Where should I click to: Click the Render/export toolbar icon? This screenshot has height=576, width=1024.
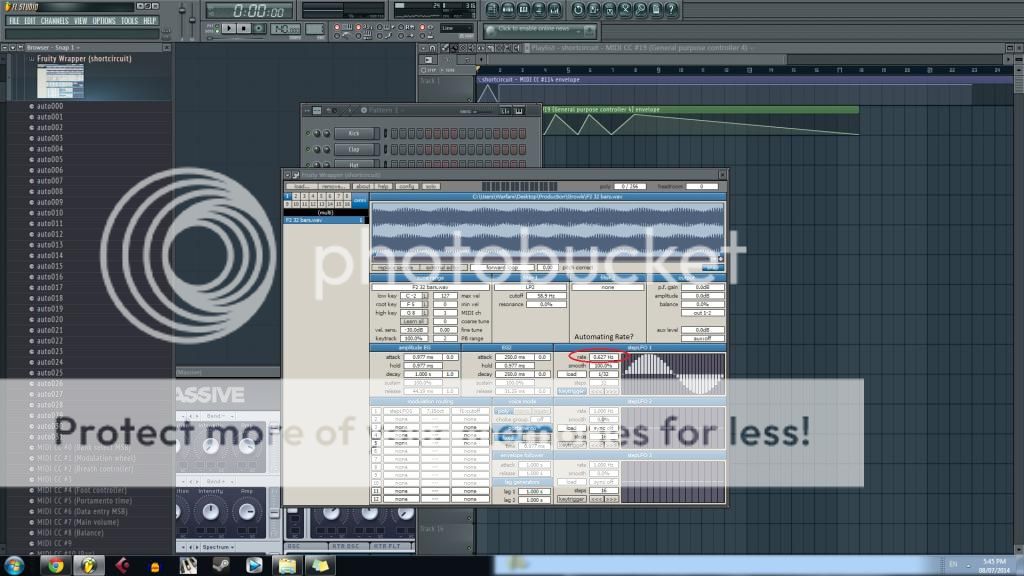(609, 9)
